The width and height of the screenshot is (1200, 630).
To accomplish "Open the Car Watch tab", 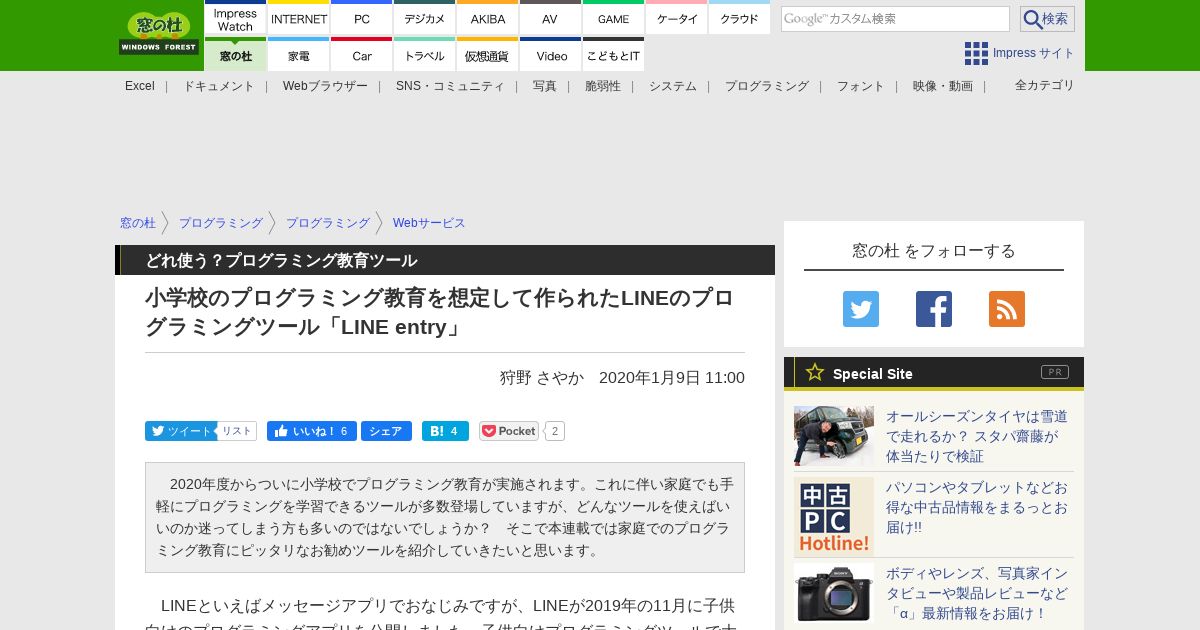I will click(x=362, y=55).
